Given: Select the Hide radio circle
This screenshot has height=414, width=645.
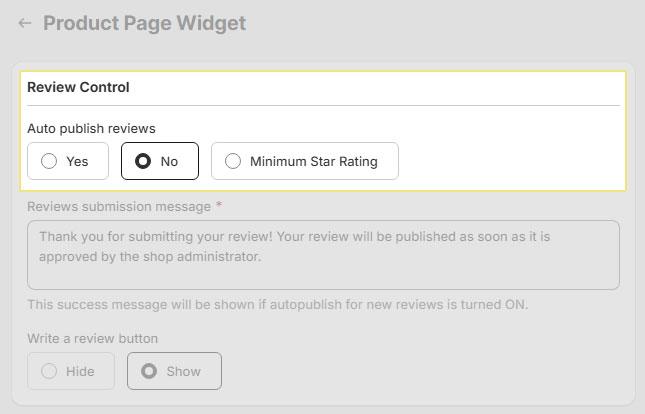Looking at the screenshot, I should click(49, 371).
